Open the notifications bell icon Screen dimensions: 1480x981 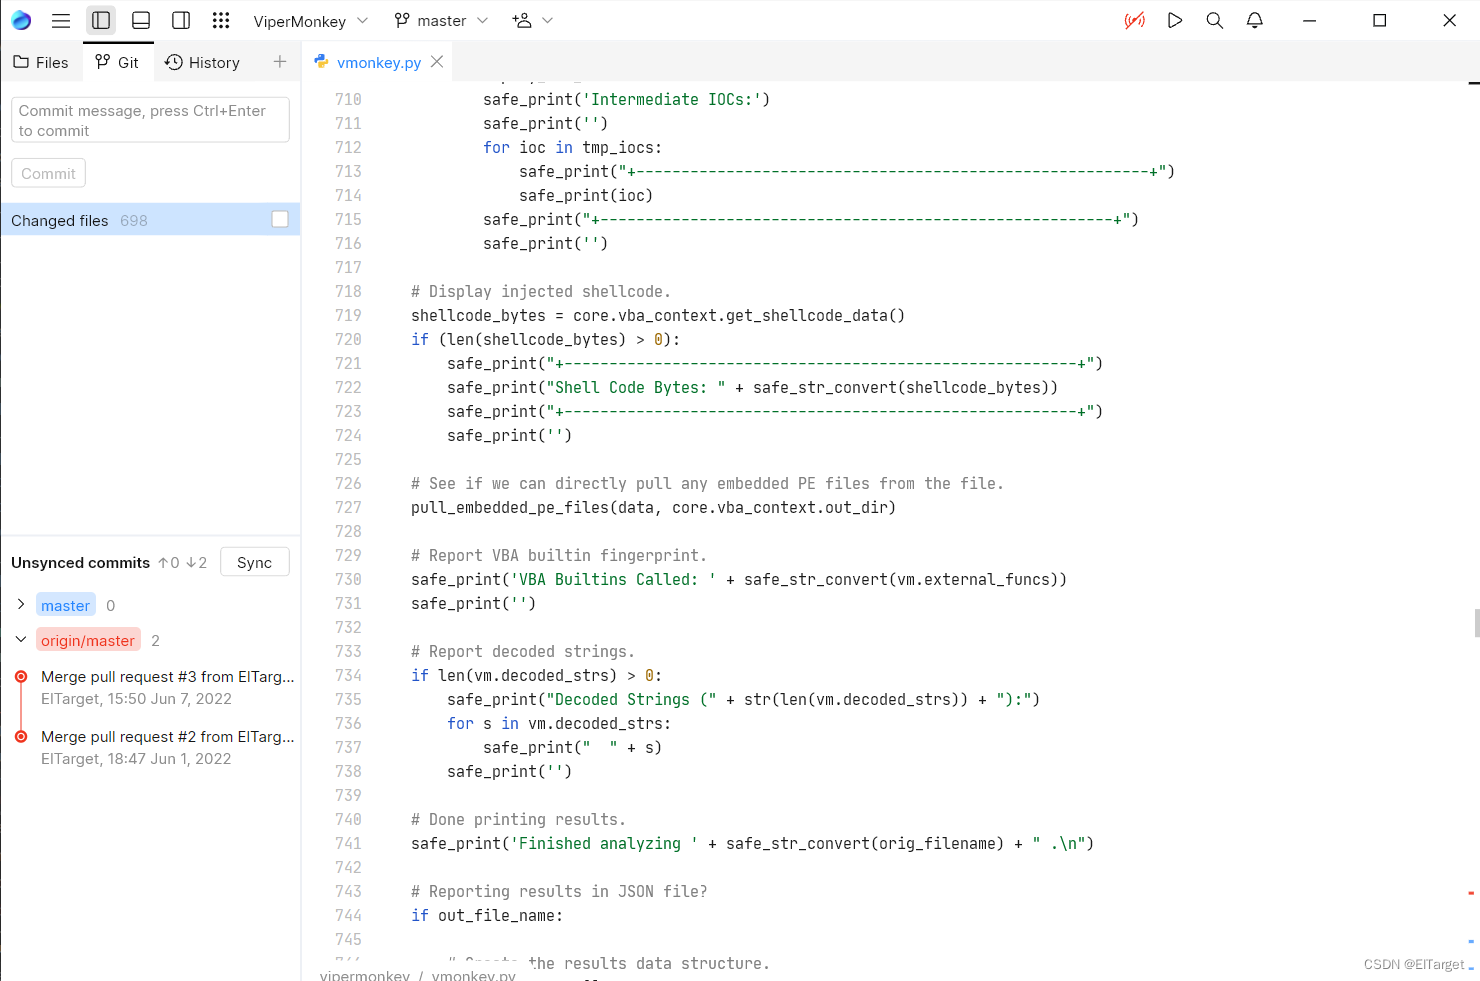coord(1255,20)
